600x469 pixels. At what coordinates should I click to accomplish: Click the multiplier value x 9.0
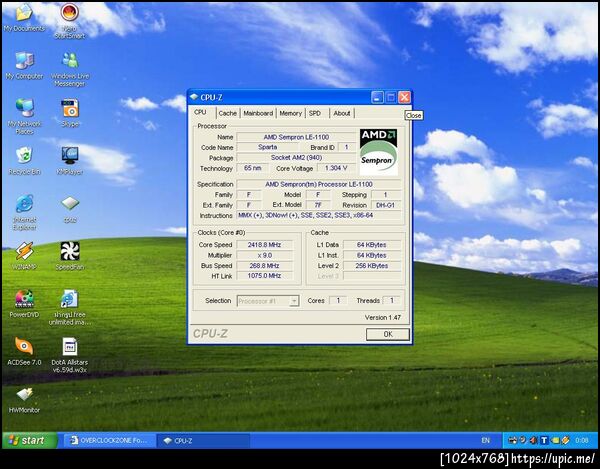[x=264, y=255]
